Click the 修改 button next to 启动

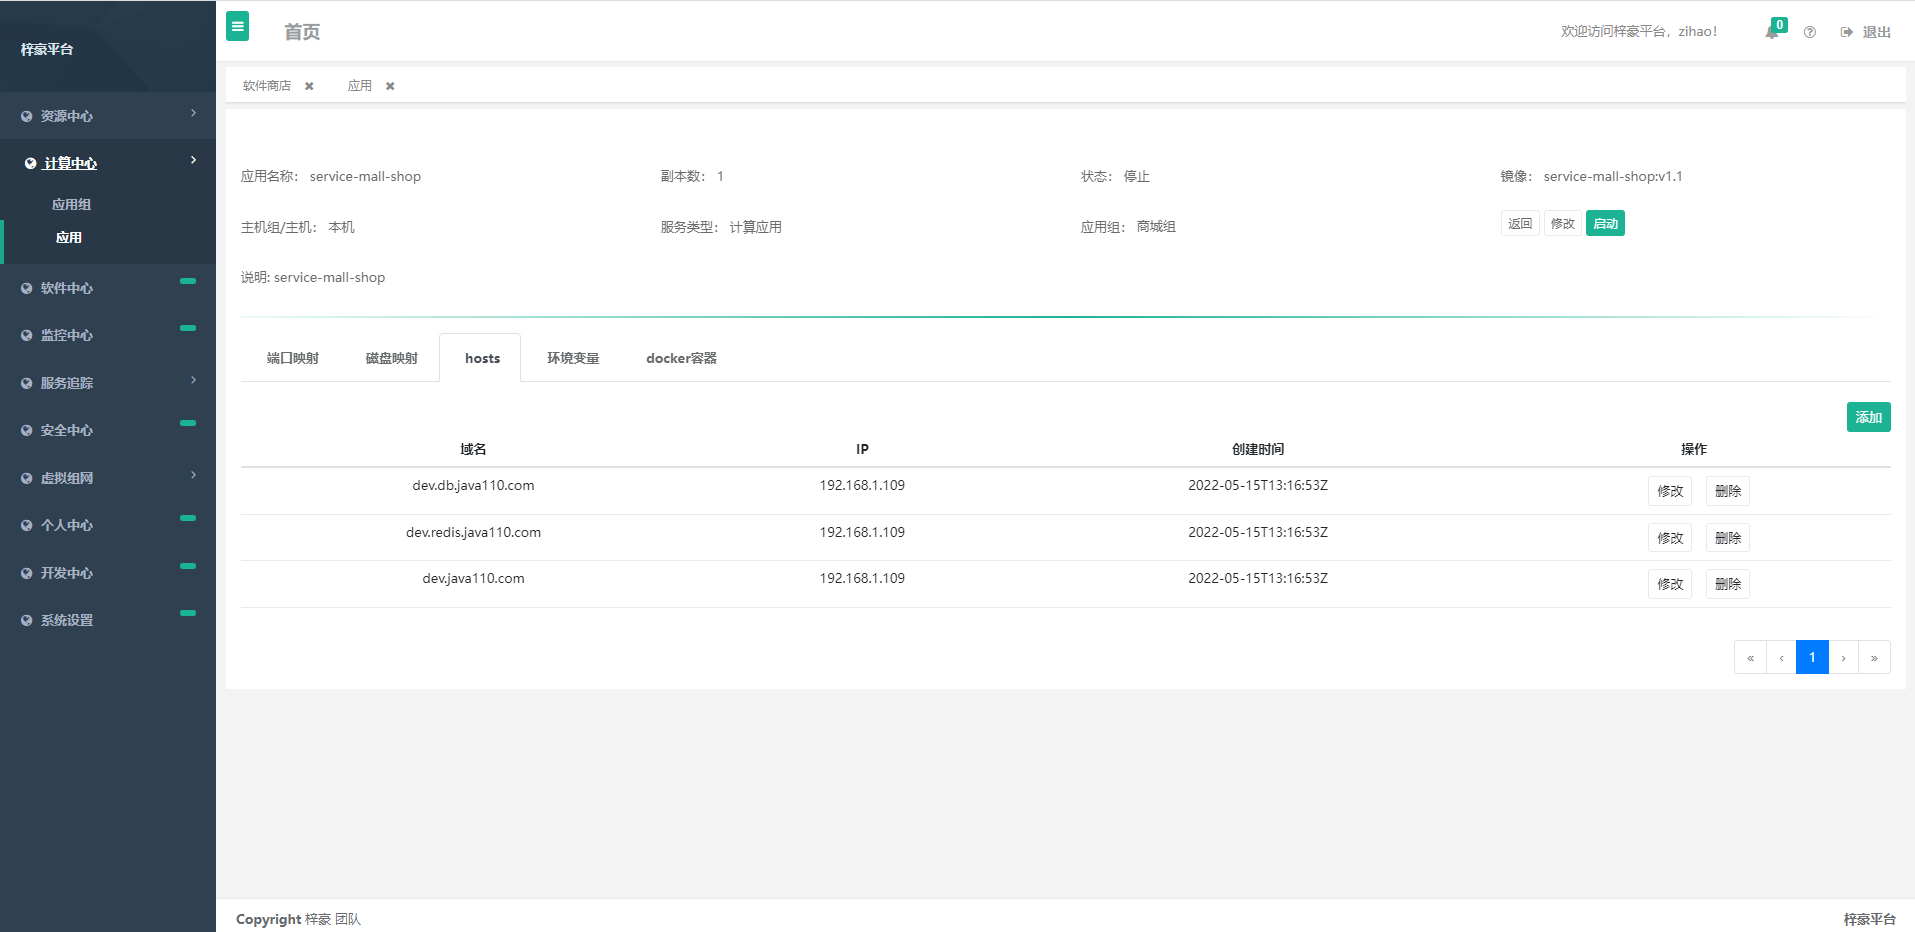coord(1563,223)
